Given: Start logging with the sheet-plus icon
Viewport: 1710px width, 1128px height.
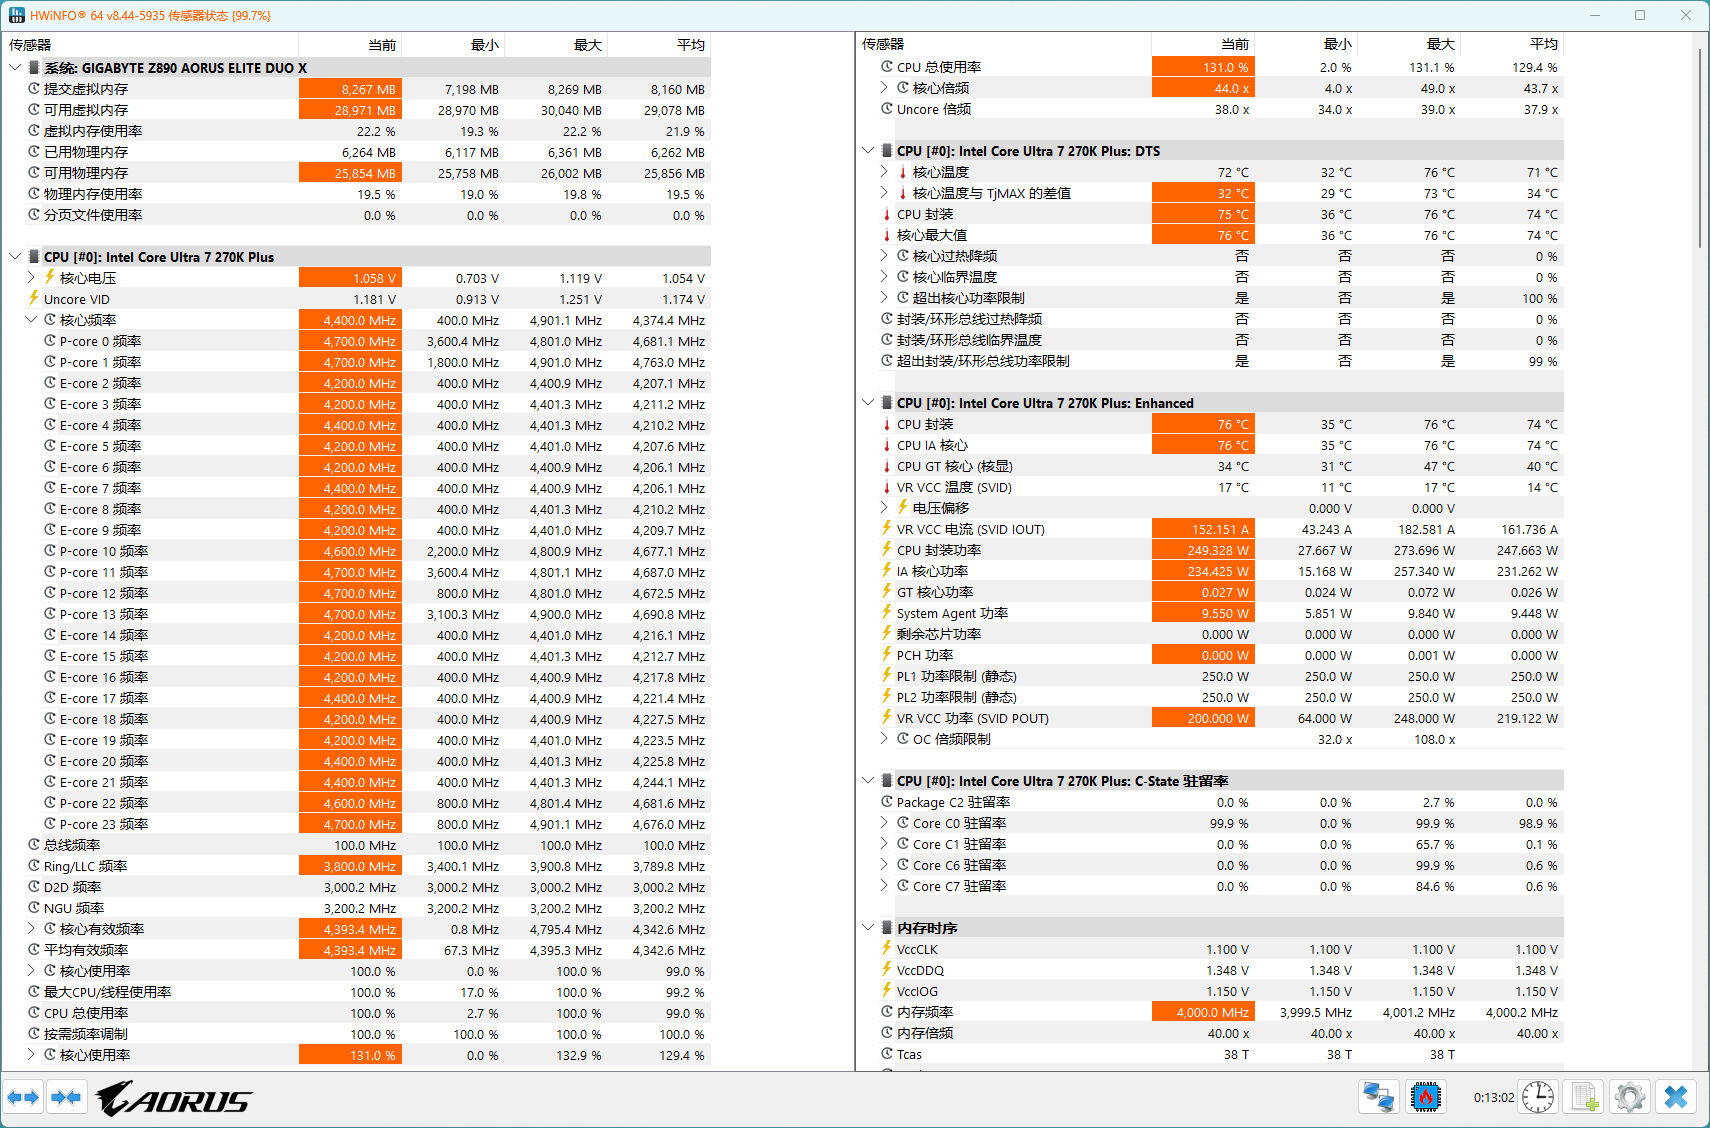Looking at the screenshot, I should click(1584, 1097).
